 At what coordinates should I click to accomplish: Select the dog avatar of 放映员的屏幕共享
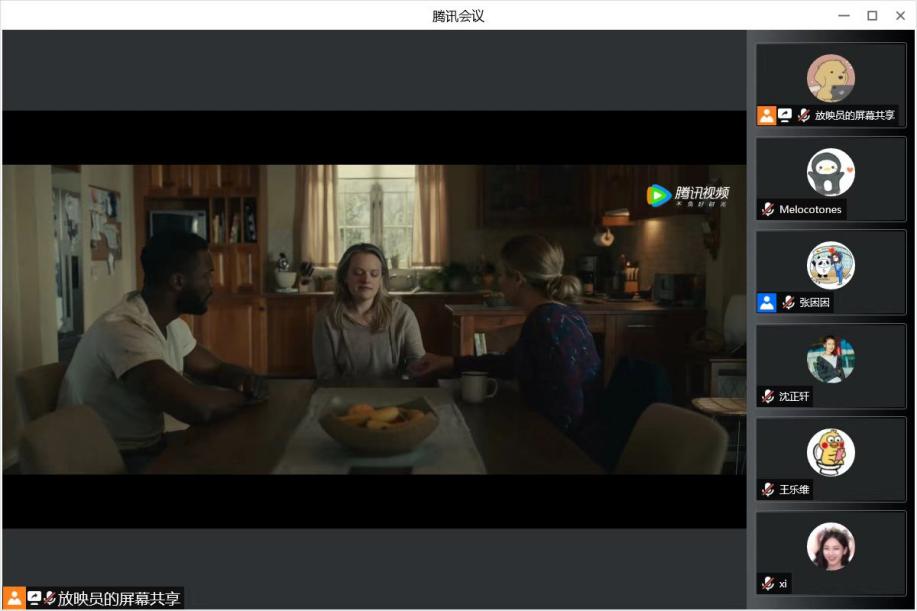(x=830, y=78)
